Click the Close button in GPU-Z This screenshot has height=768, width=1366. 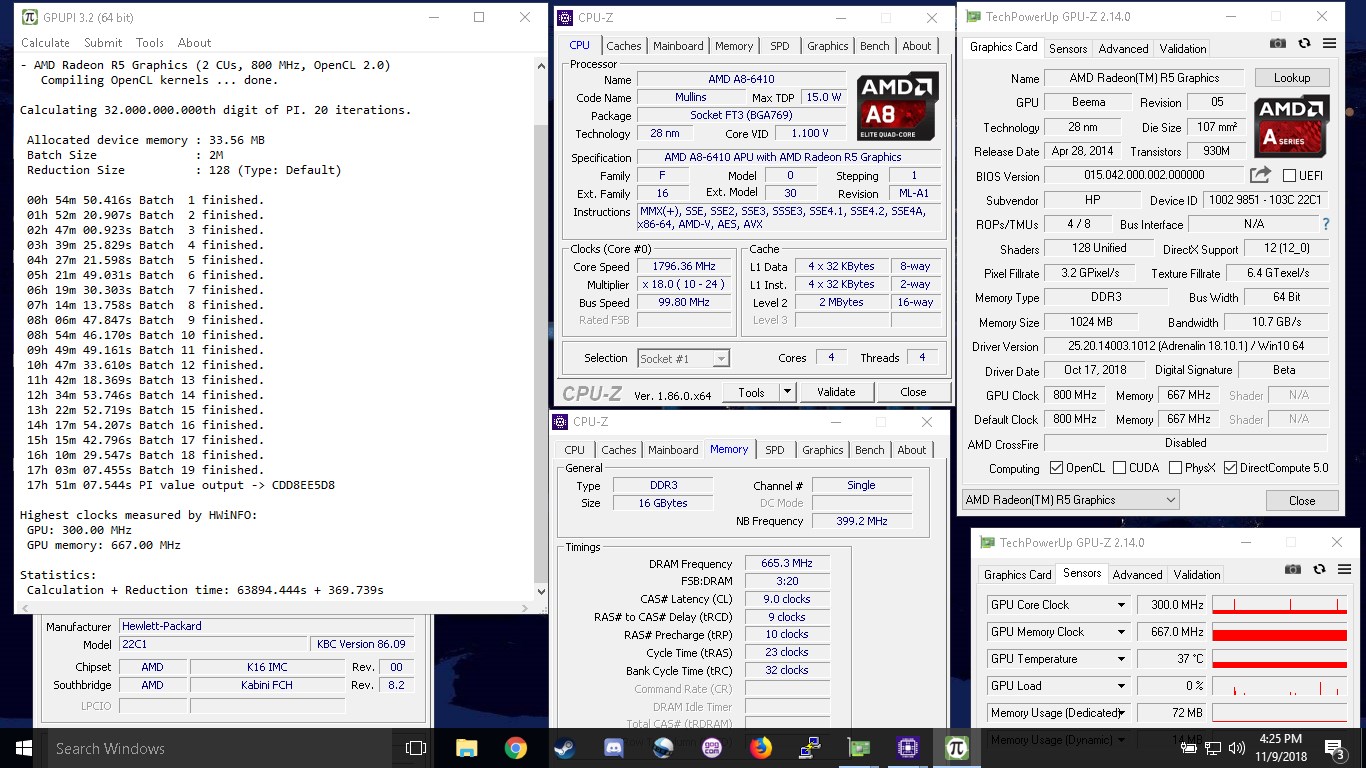click(x=1302, y=500)
